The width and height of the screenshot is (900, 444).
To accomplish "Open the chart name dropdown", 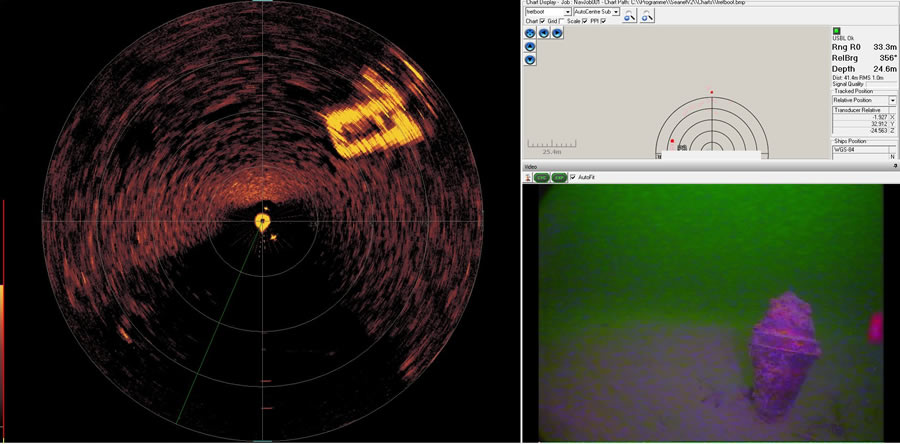I will click(565, 12).
